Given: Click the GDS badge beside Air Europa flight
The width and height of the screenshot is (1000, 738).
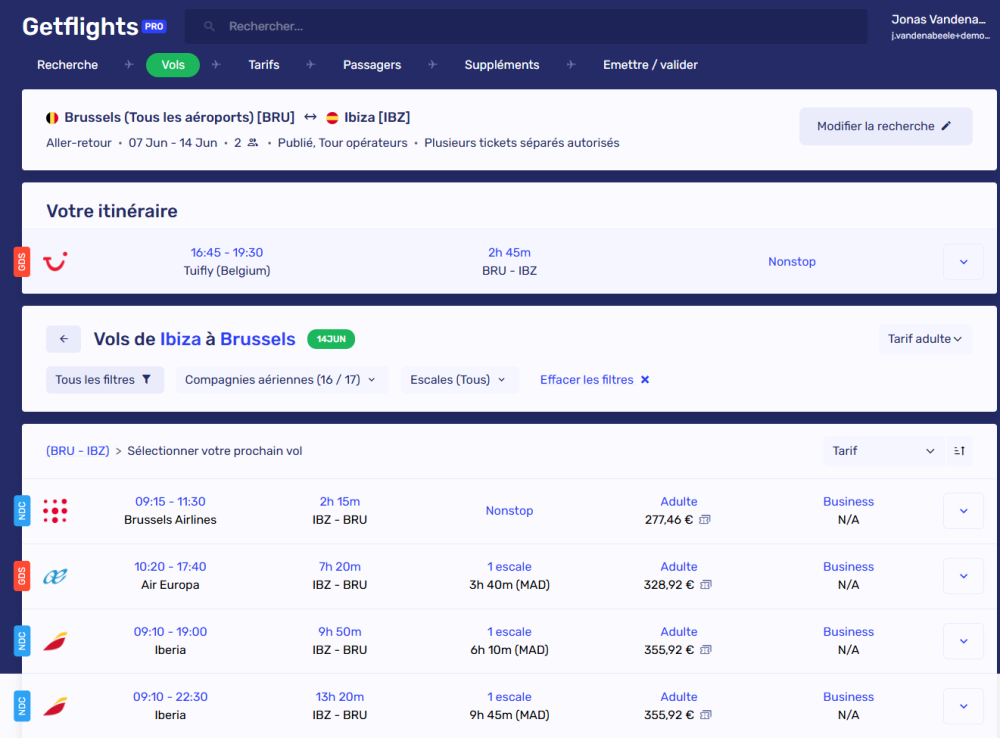Looking at the screenshot, I should 22,576.
